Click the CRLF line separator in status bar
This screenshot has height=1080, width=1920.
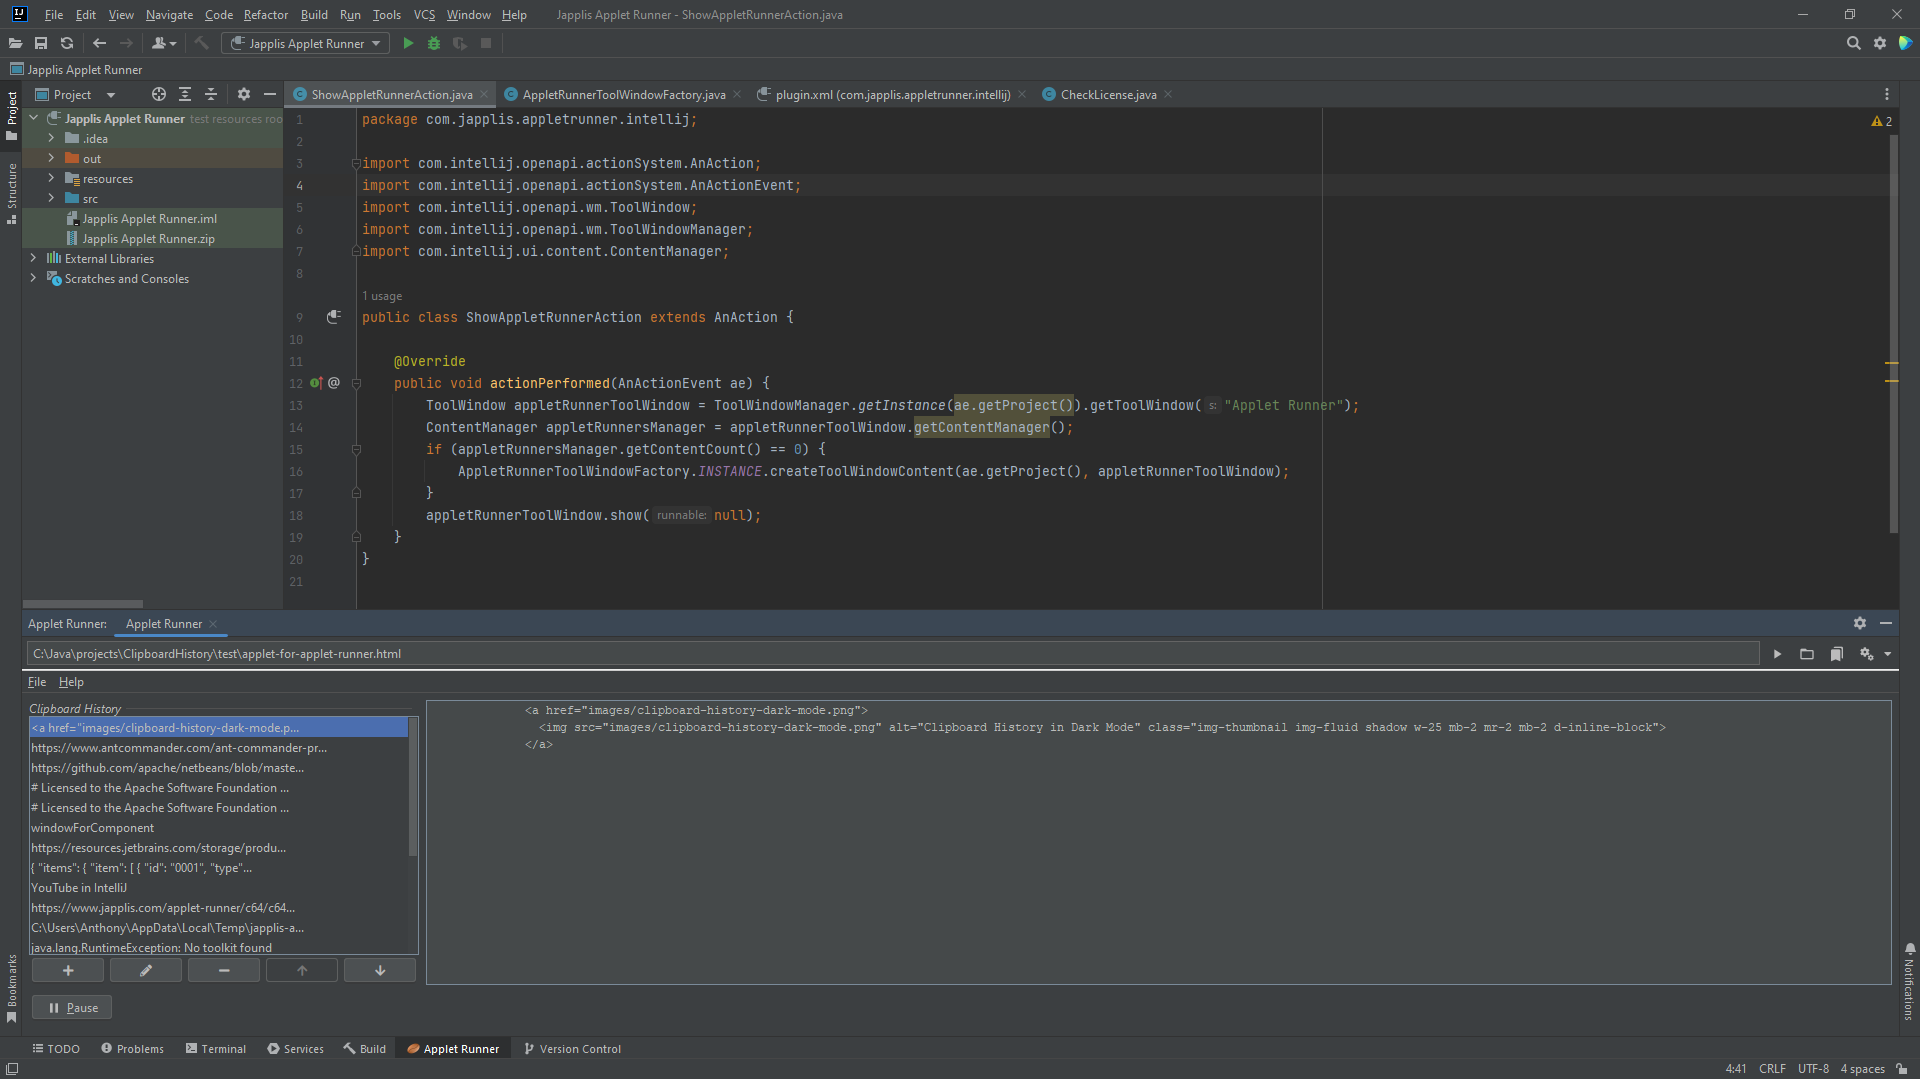1772,1069
